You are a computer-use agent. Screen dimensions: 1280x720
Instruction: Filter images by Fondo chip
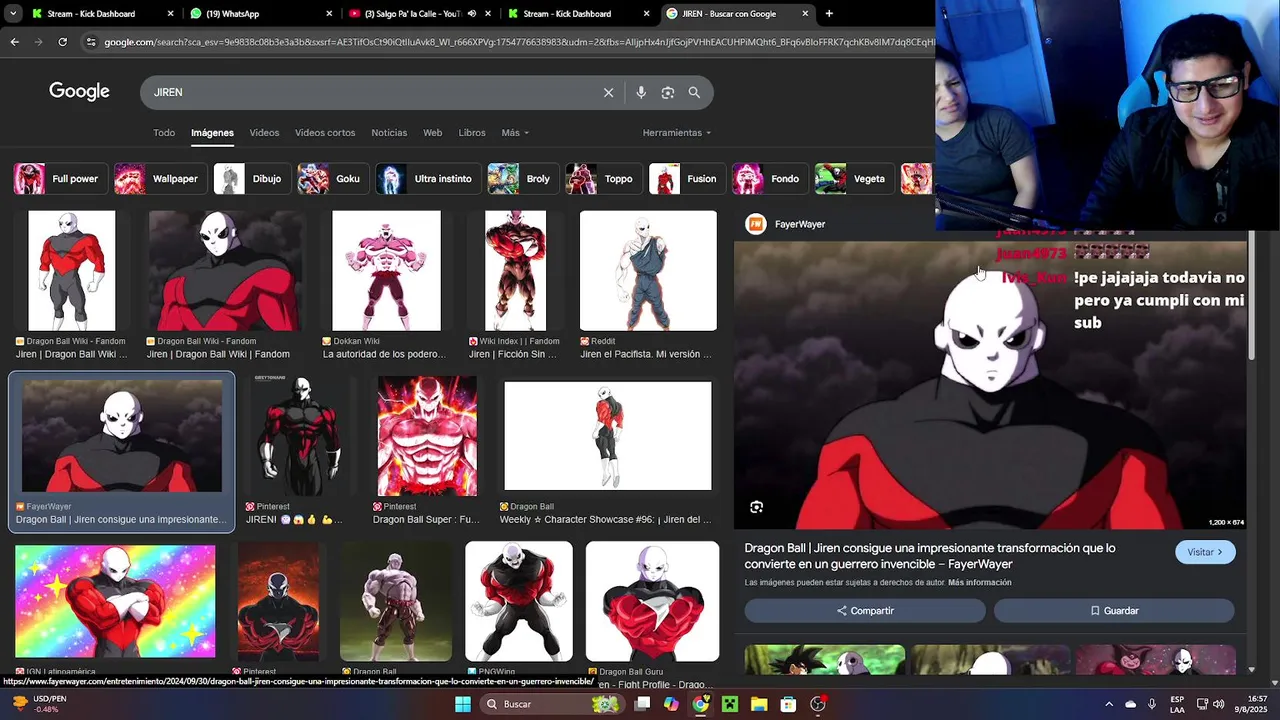click(768, 179)
